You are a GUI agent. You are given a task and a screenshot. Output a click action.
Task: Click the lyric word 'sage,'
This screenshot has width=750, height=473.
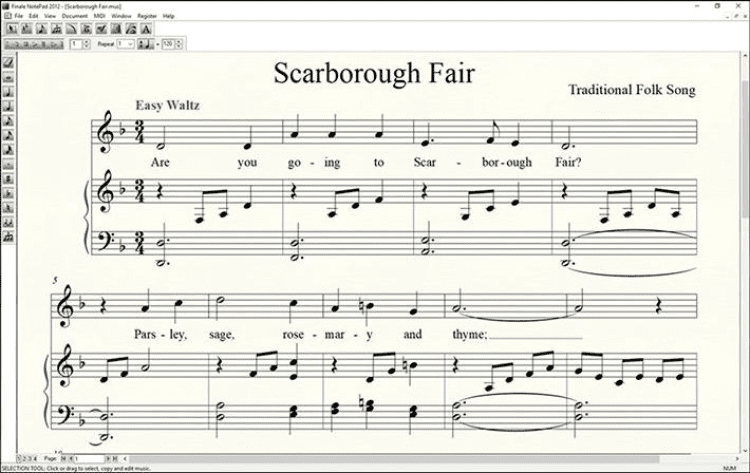[x=222, y=335]
